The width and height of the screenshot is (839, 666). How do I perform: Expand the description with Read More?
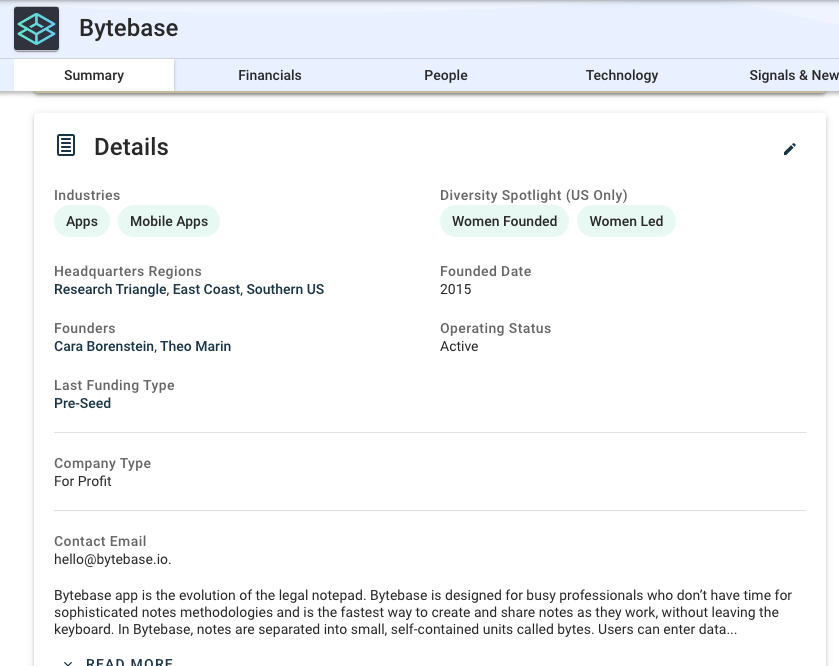[x=118, y=661]
